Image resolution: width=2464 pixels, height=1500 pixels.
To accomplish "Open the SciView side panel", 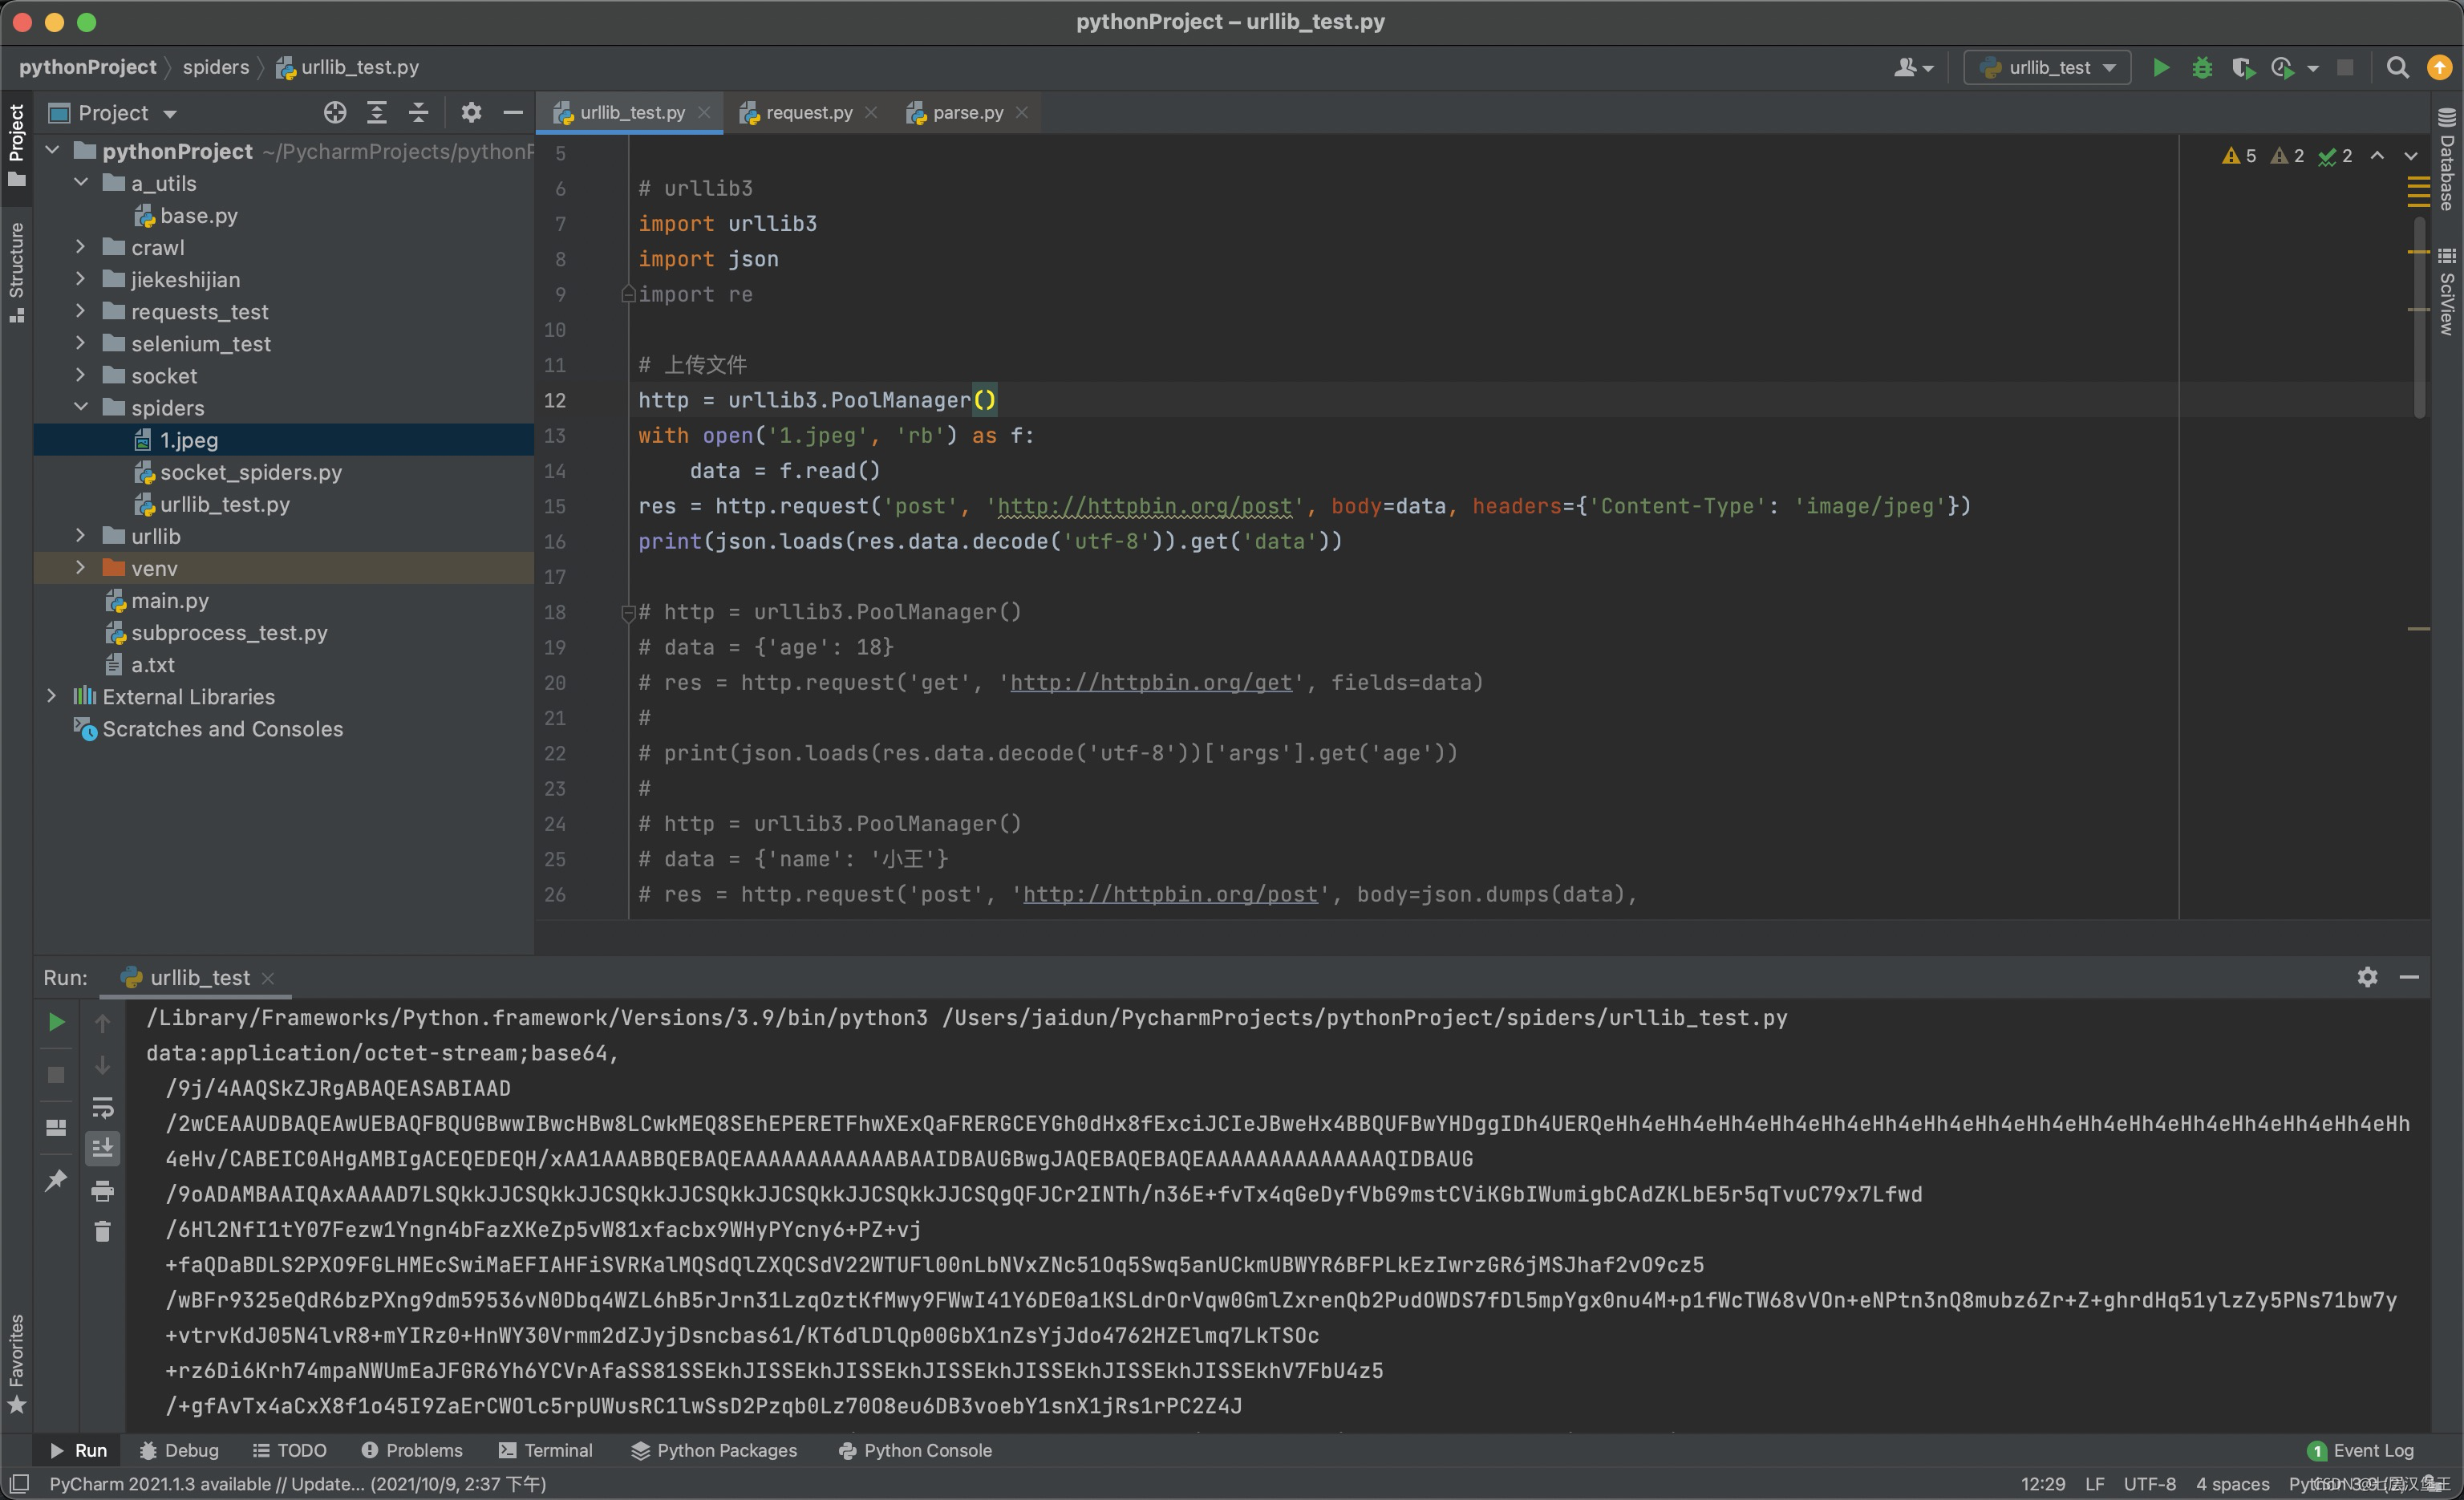I will 2446,291.
